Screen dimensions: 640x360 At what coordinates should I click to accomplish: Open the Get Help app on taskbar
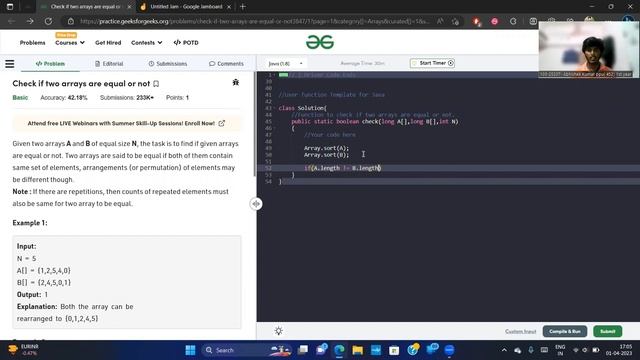[x=413, y=349]
